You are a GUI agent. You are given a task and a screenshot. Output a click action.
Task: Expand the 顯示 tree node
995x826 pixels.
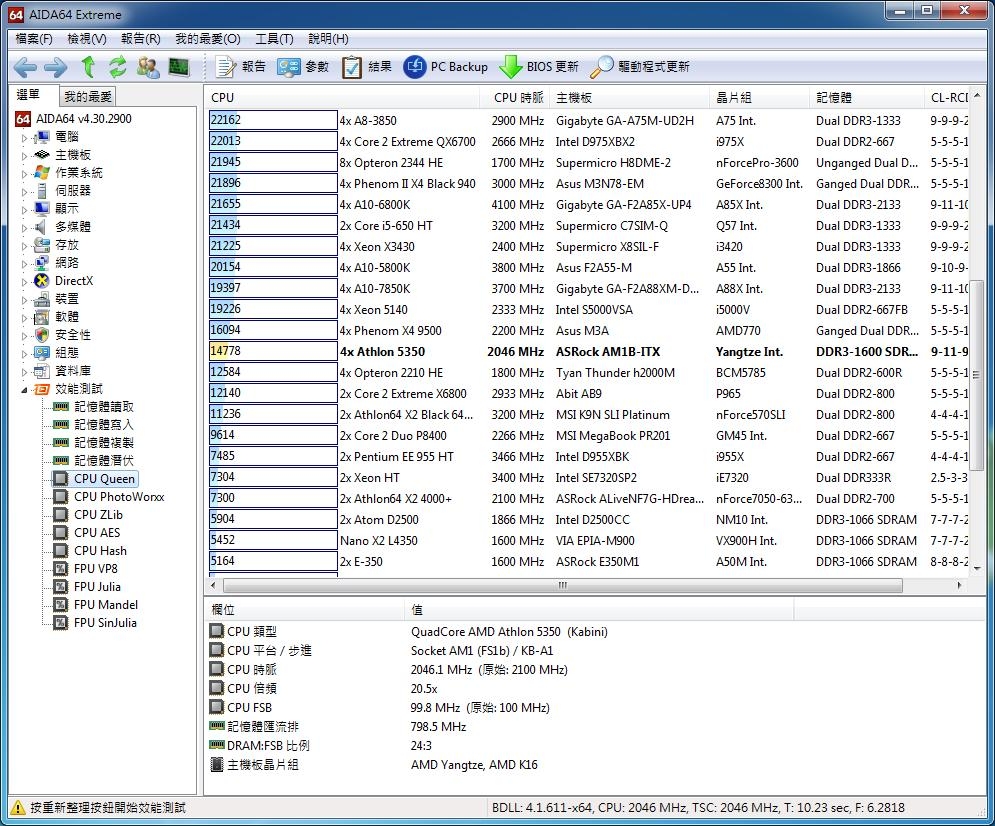[24, 209]
